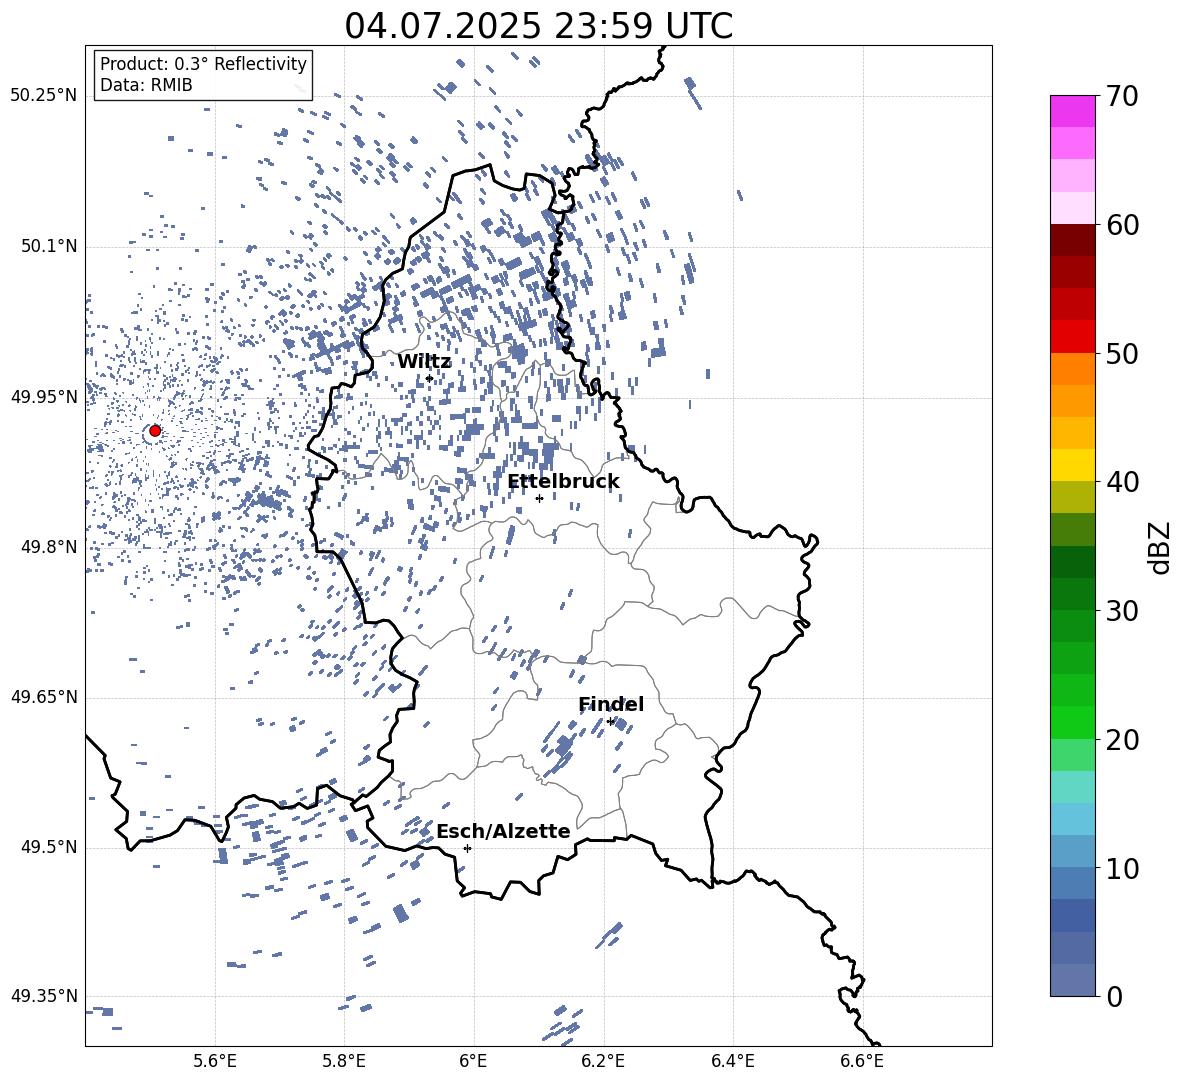Click the 30 colorbar tick label
Image resolution: width=1184 pixels, height=1081 pixels.
(x=1122, y=611)
